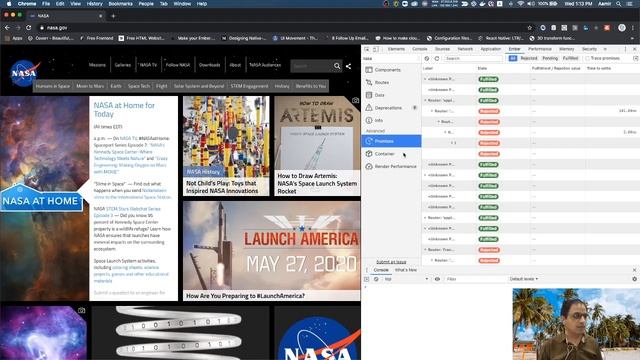
Task: Filter promises by Pending
Action: coord(550,58)
